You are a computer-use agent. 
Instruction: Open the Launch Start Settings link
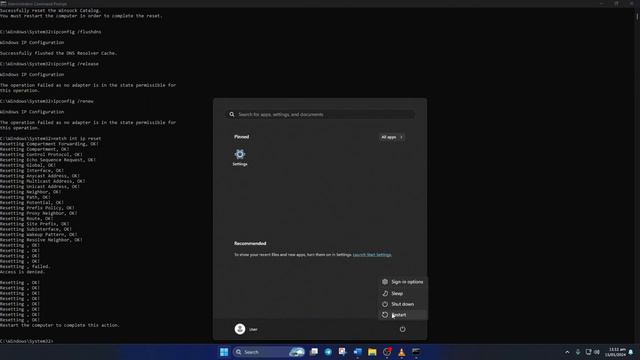(372, 255)
